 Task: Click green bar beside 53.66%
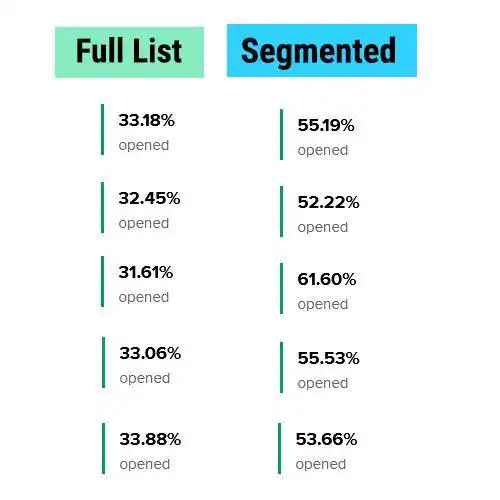point(279,448)
